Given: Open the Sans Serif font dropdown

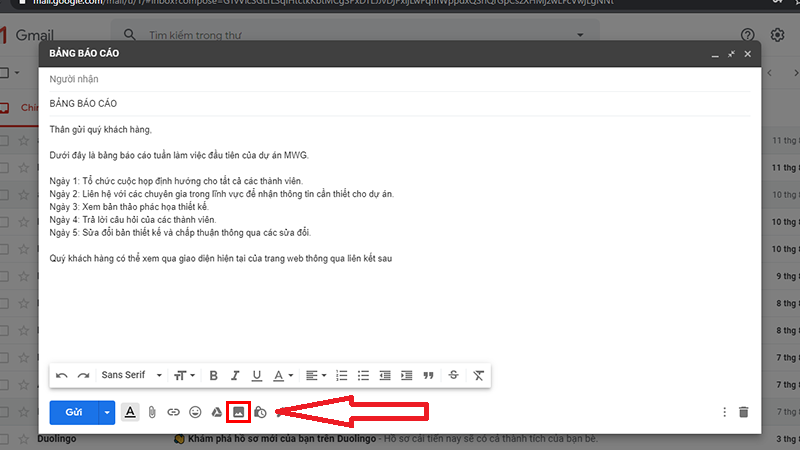Looking at the screenshot, I should 132,375.
